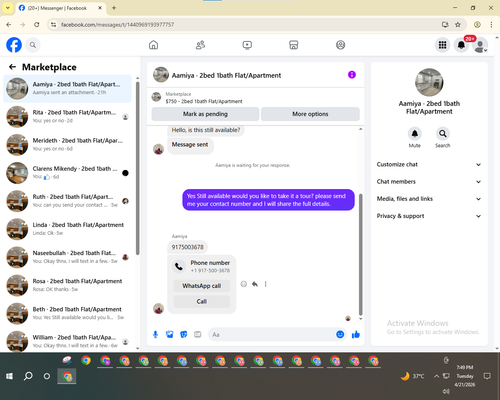
Task: Open emoji picker in message box
Action: click(340, 334)
